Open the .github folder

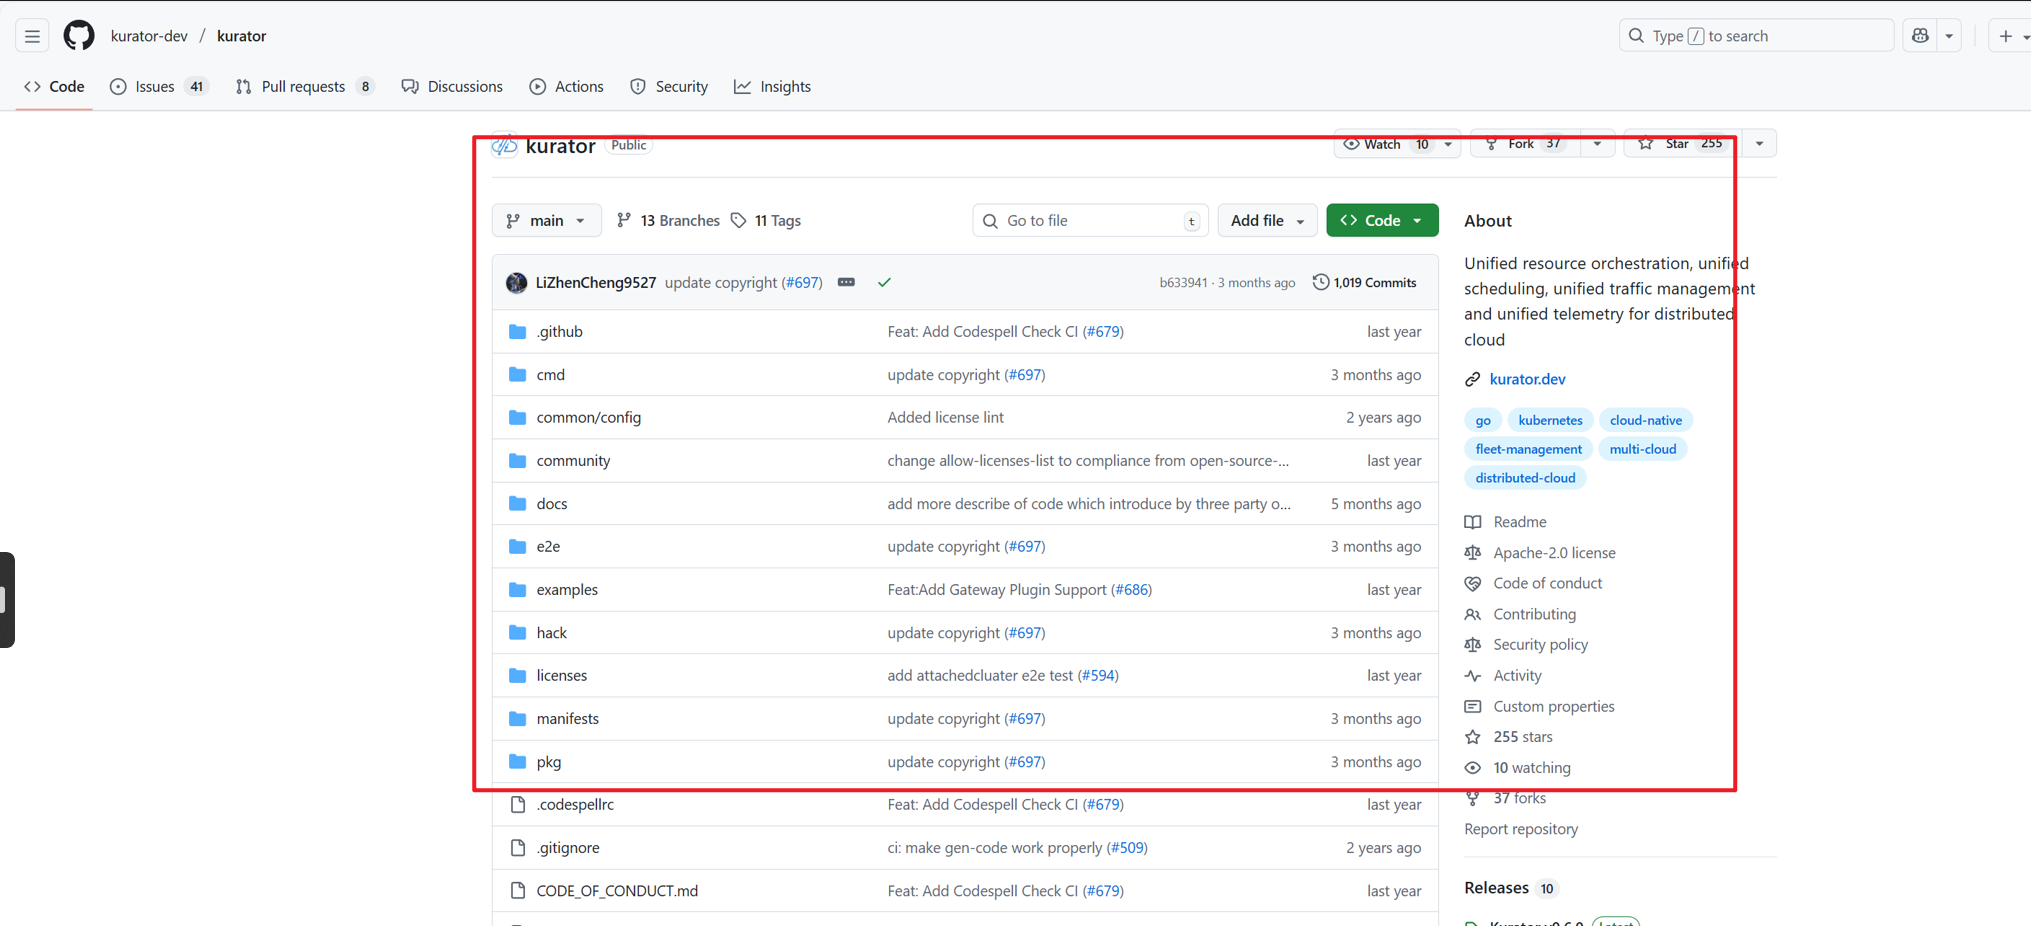[x=559, y=332]
